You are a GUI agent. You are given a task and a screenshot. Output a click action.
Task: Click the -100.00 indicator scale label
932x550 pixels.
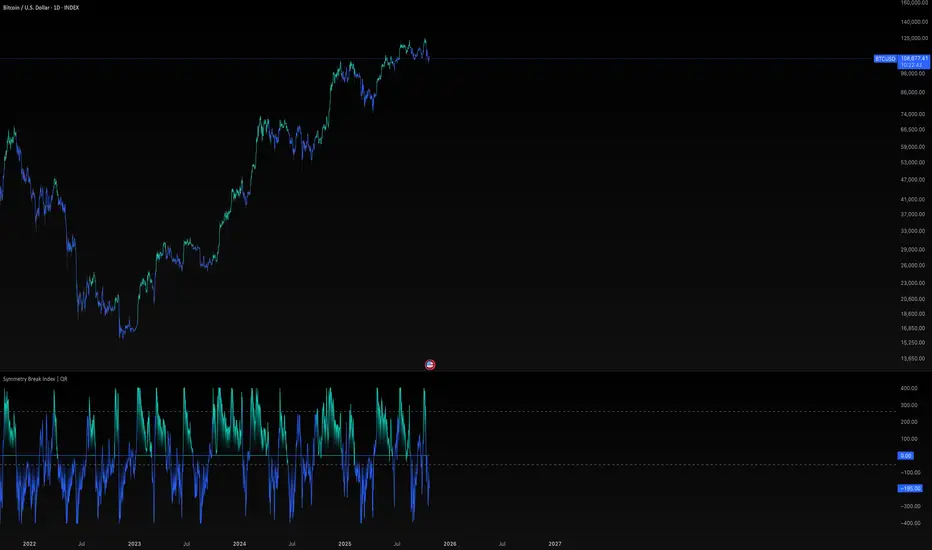point(910,473)
